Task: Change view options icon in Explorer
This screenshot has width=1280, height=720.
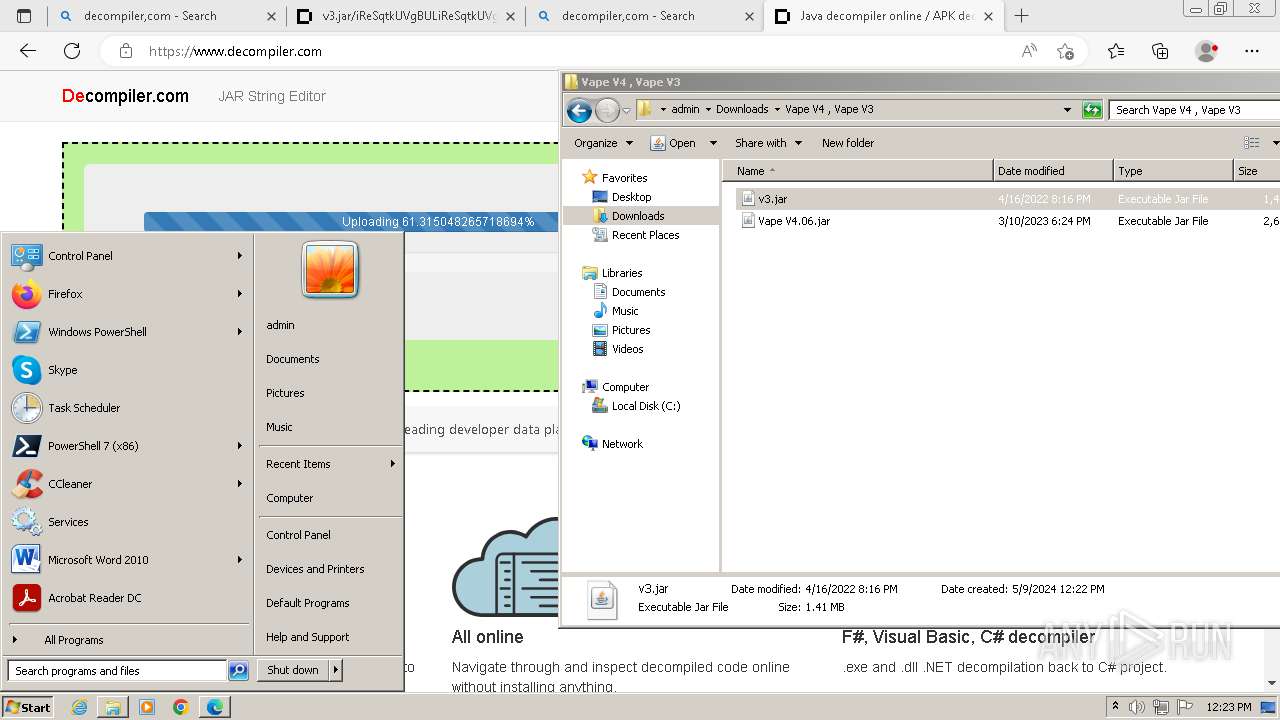Action: point(1251,143)
